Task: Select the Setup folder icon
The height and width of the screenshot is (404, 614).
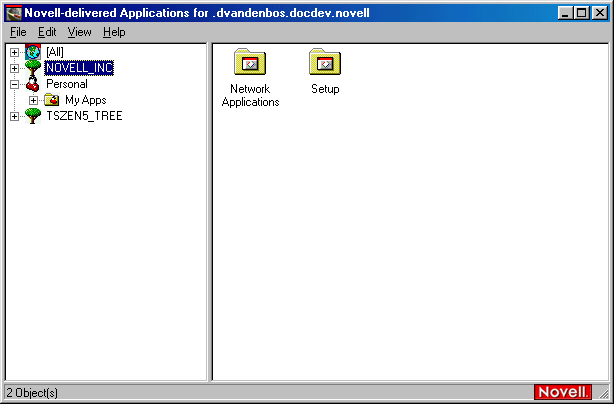Action: (325, 62)
